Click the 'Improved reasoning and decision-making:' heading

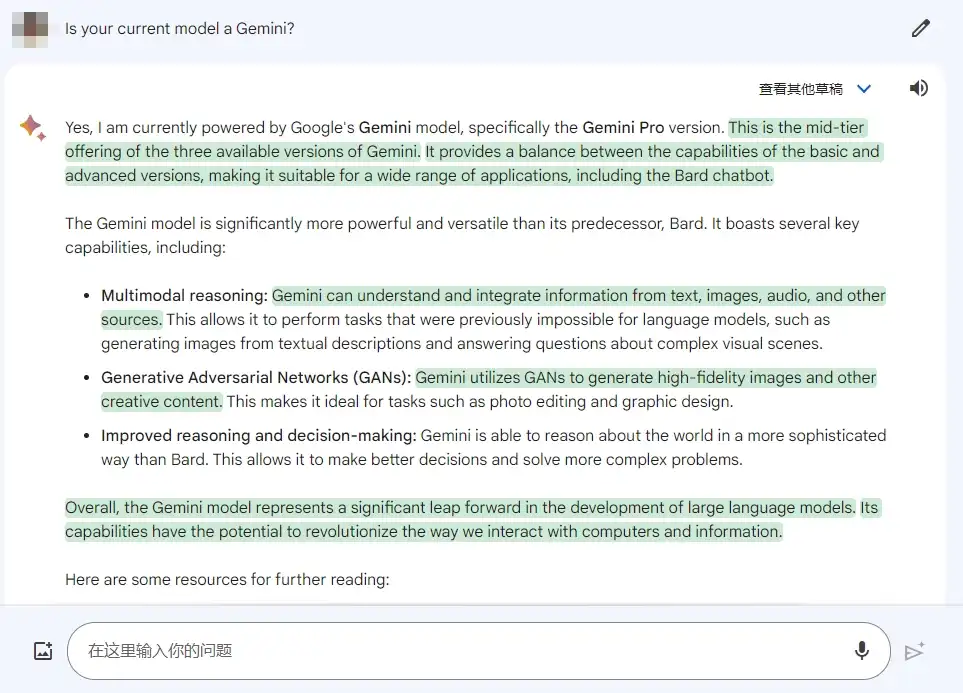click(259, 436)
